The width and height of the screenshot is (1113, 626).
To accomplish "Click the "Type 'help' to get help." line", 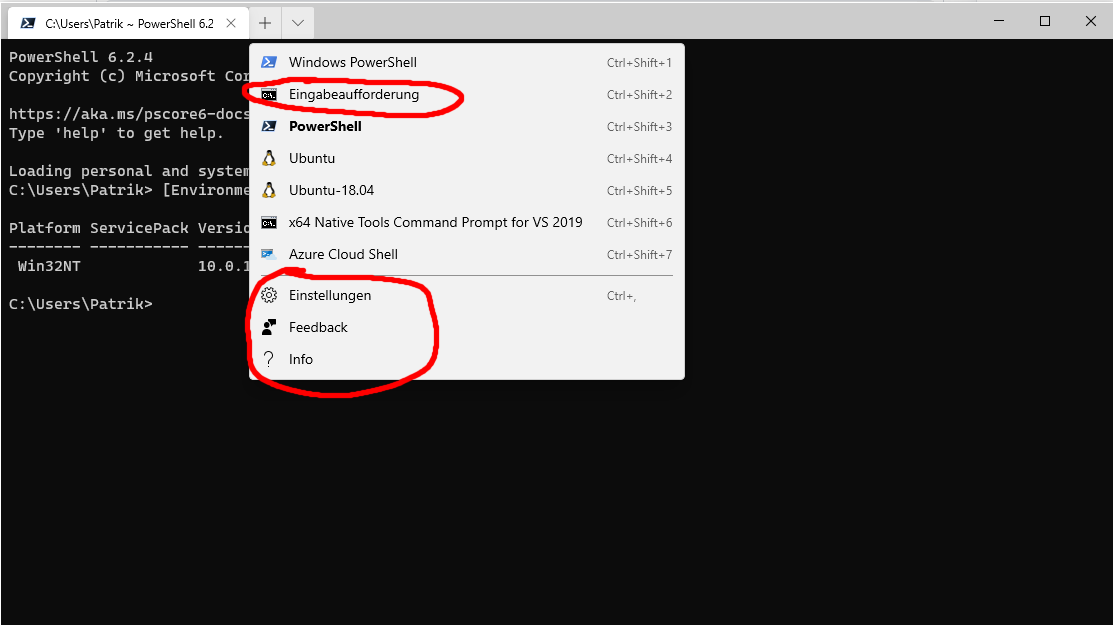I will pos(116,133).
